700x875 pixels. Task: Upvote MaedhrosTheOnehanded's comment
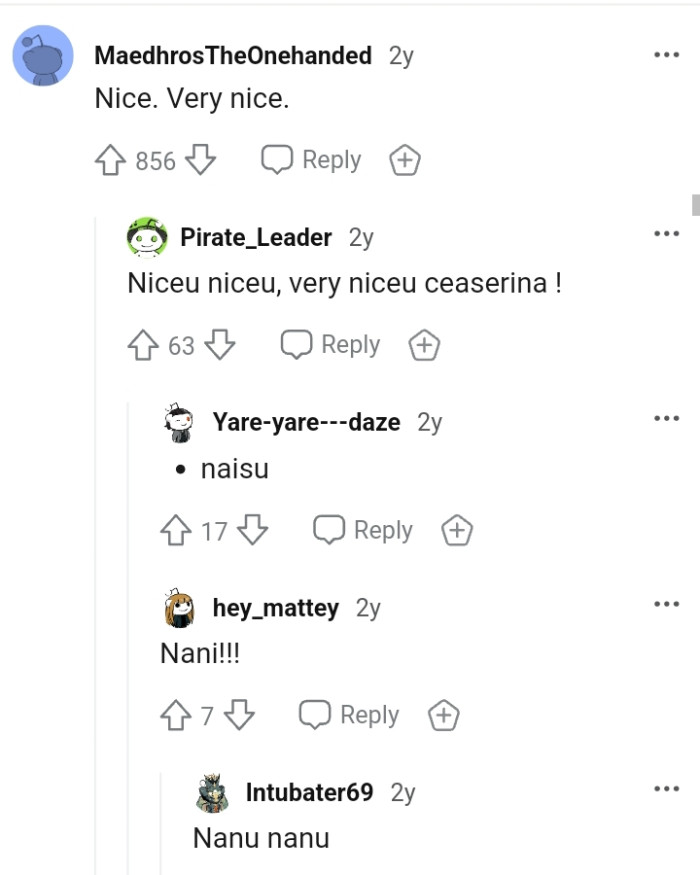point(113,159)
